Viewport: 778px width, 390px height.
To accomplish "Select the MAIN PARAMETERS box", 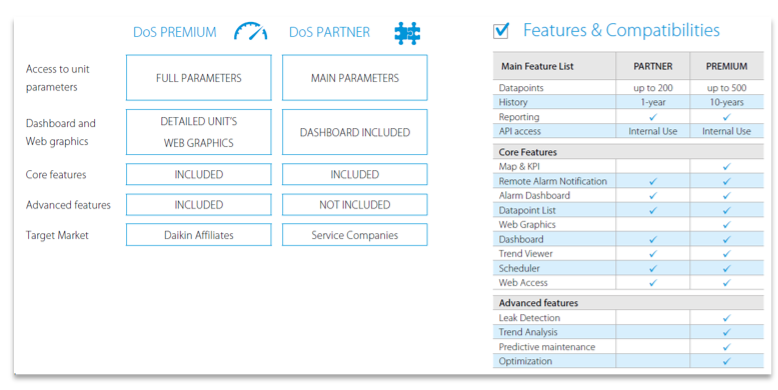I will 355,78.
